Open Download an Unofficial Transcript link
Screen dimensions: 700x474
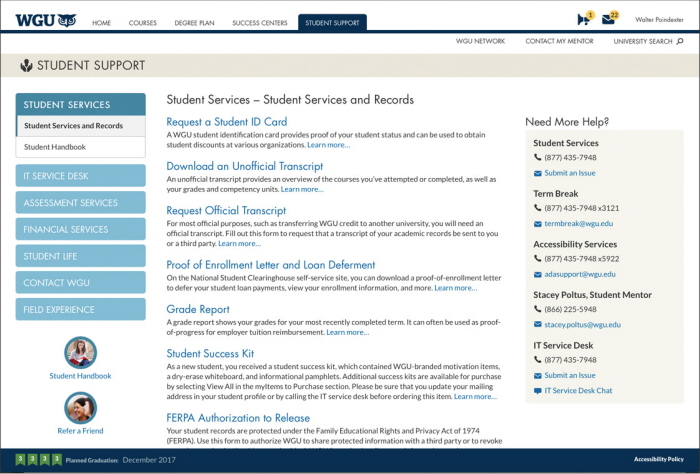pos(244,166)
